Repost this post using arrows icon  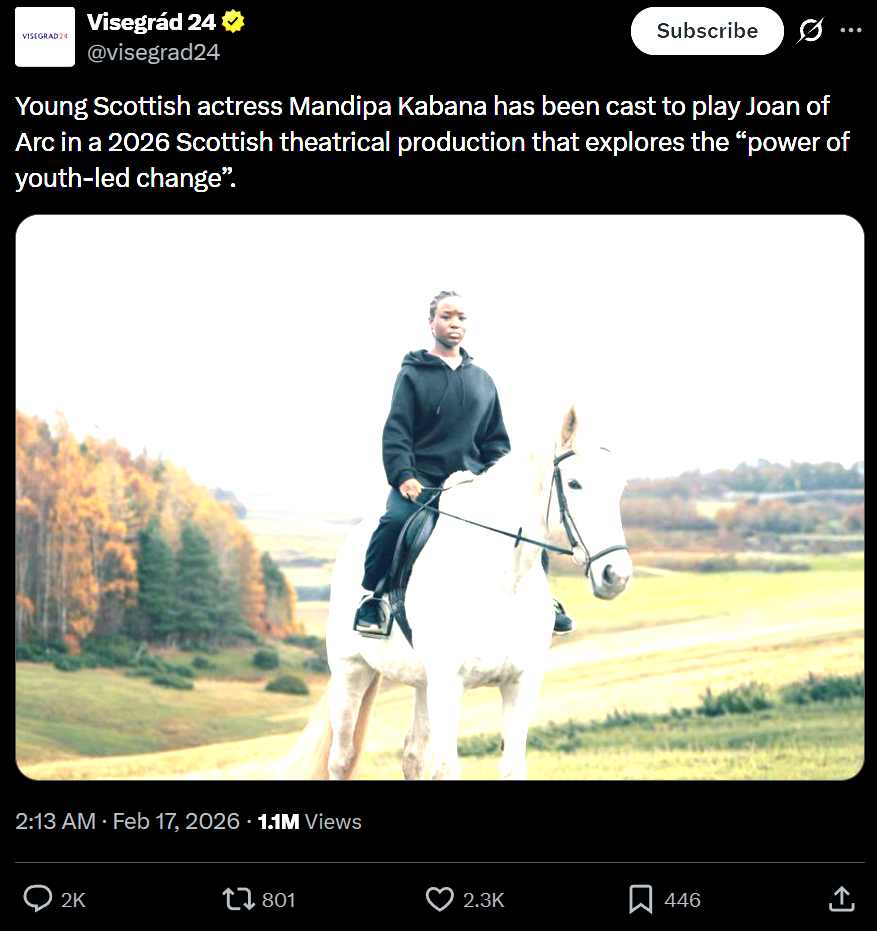(x=239, y=899)
